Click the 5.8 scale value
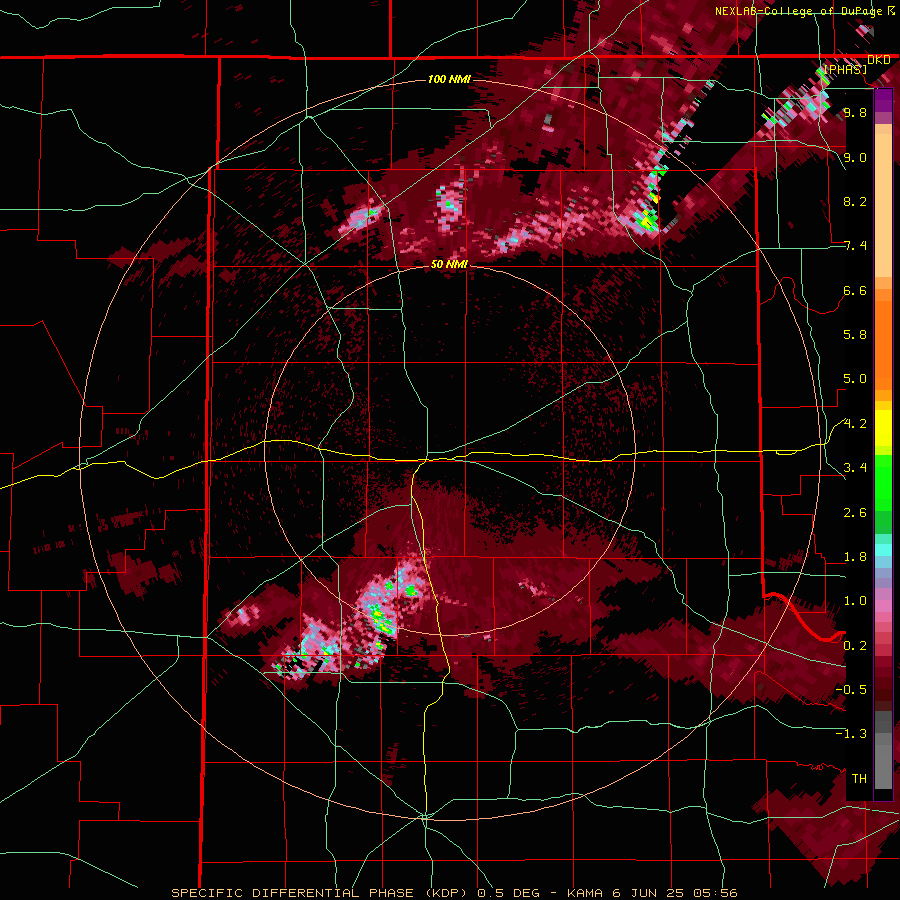This screenshot has width=900, height=900. [x=855, y=335]
